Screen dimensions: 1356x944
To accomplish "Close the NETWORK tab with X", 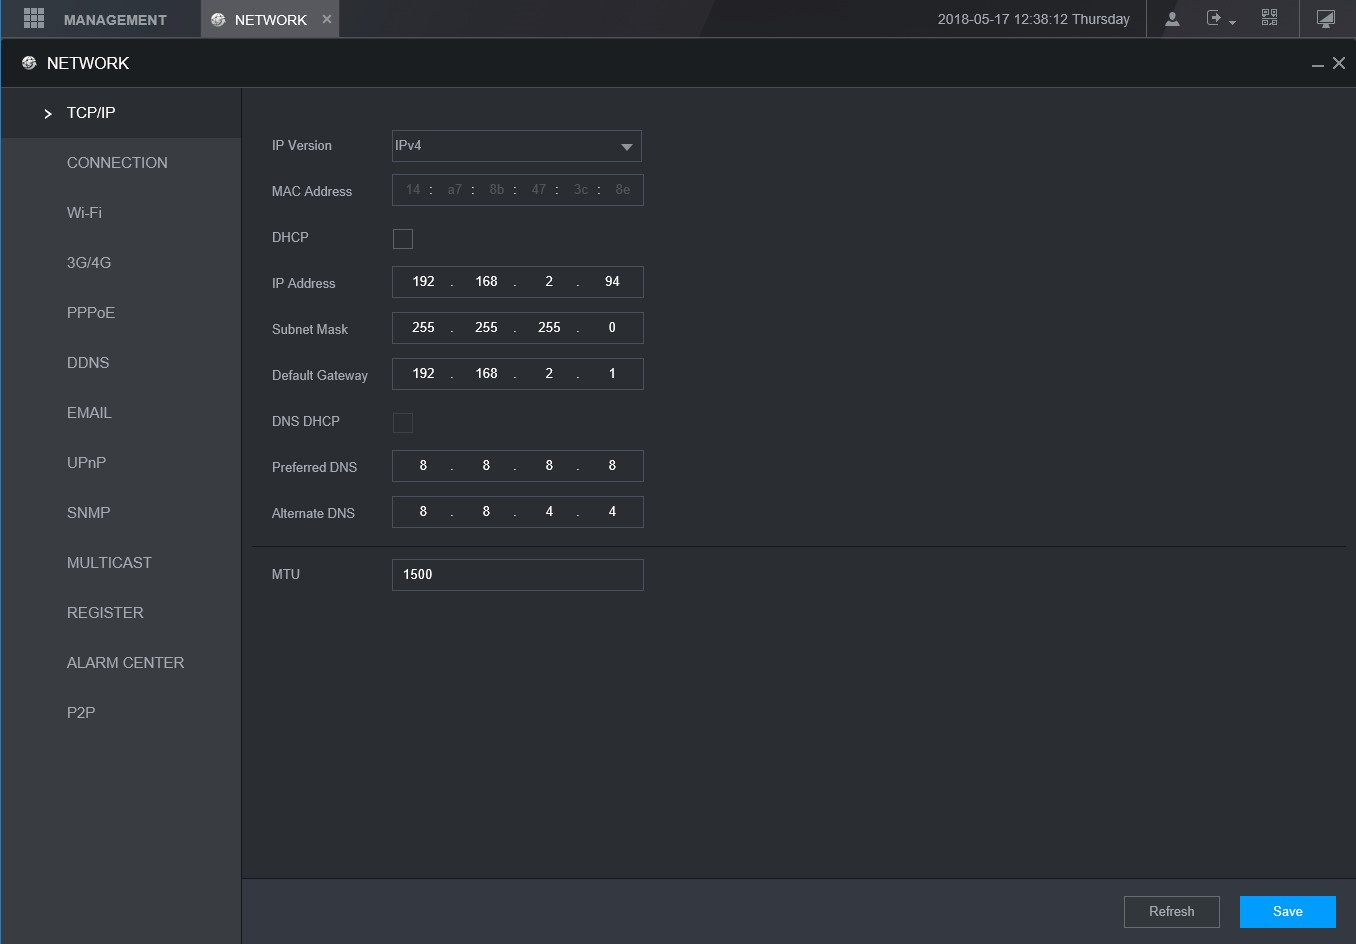I will 327,19.
